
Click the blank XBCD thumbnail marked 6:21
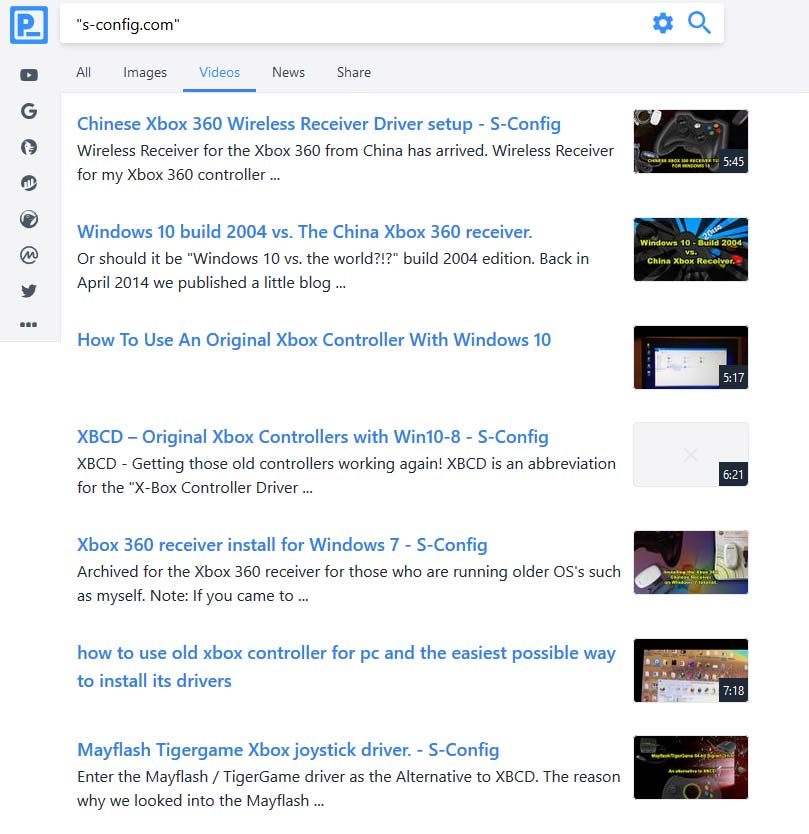[690, 454]
